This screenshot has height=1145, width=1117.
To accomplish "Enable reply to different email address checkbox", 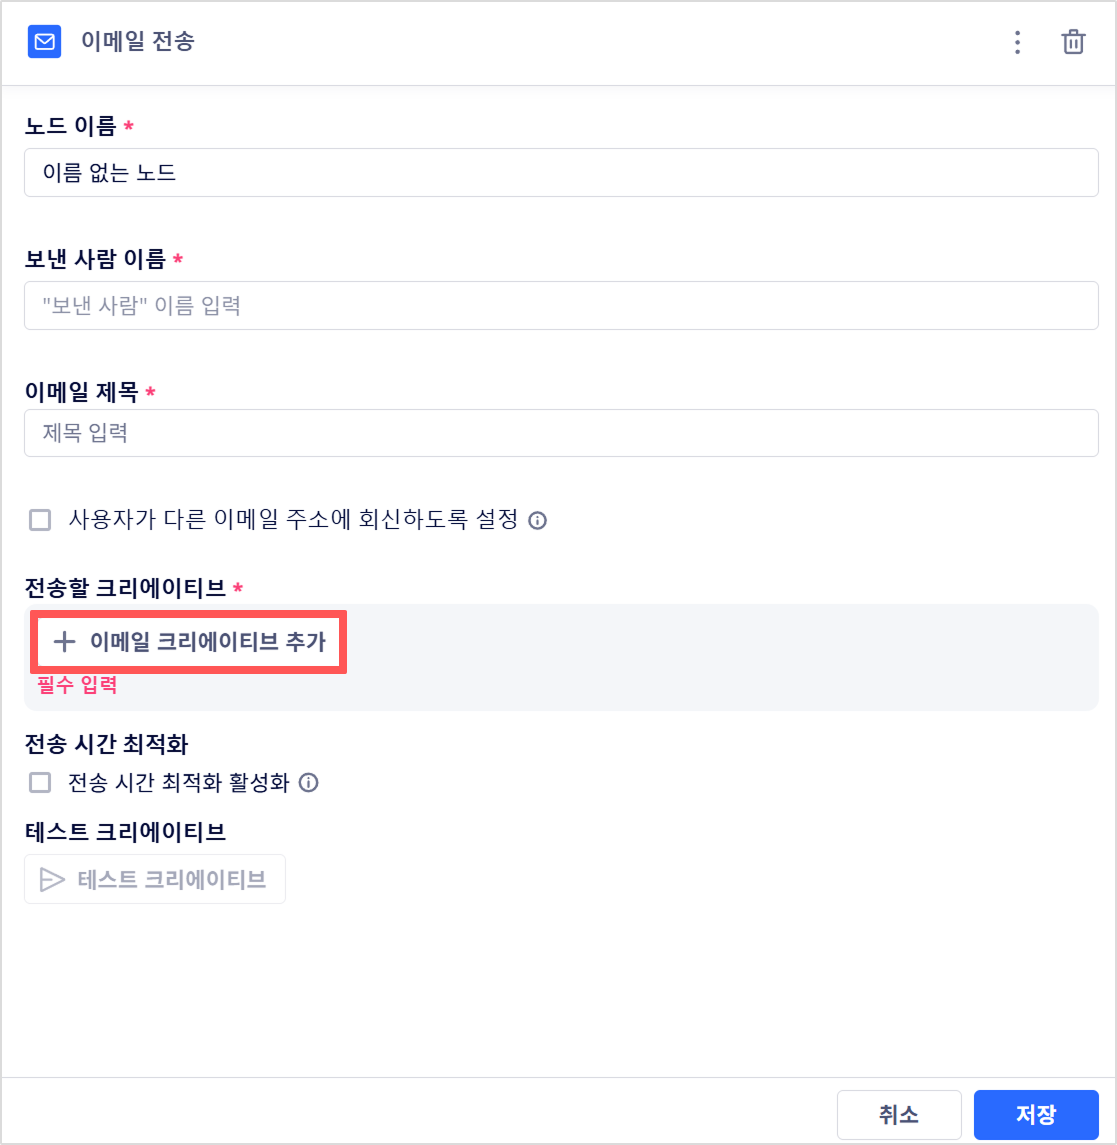I will pyautogui.click(x=40, y=521).
